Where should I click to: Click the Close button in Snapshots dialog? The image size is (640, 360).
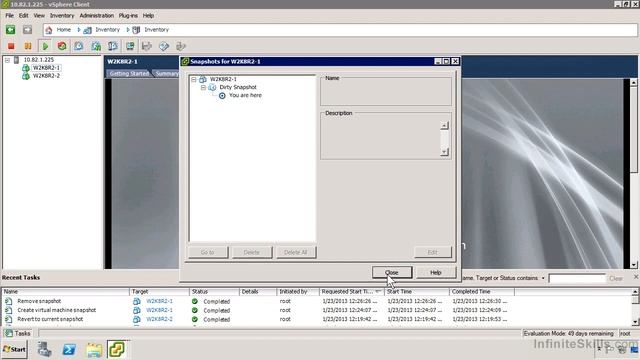(x=392, y=272)
